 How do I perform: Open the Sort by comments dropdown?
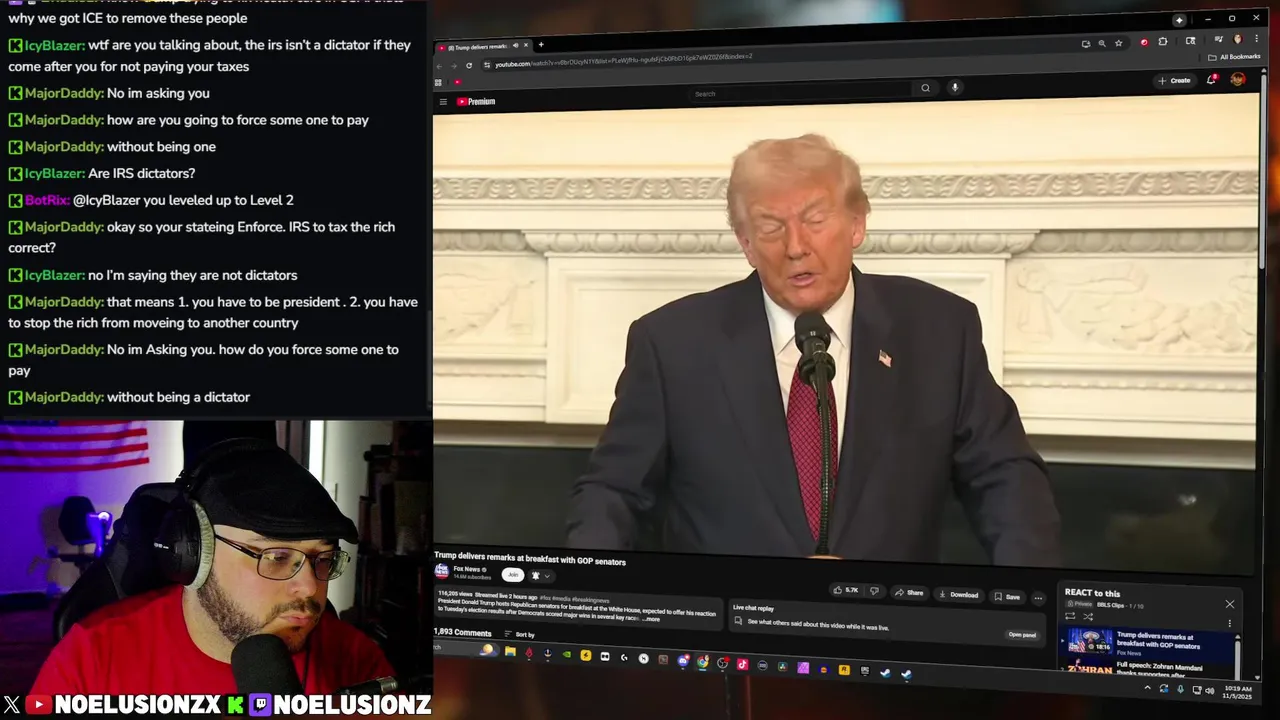tap(519, 634)
